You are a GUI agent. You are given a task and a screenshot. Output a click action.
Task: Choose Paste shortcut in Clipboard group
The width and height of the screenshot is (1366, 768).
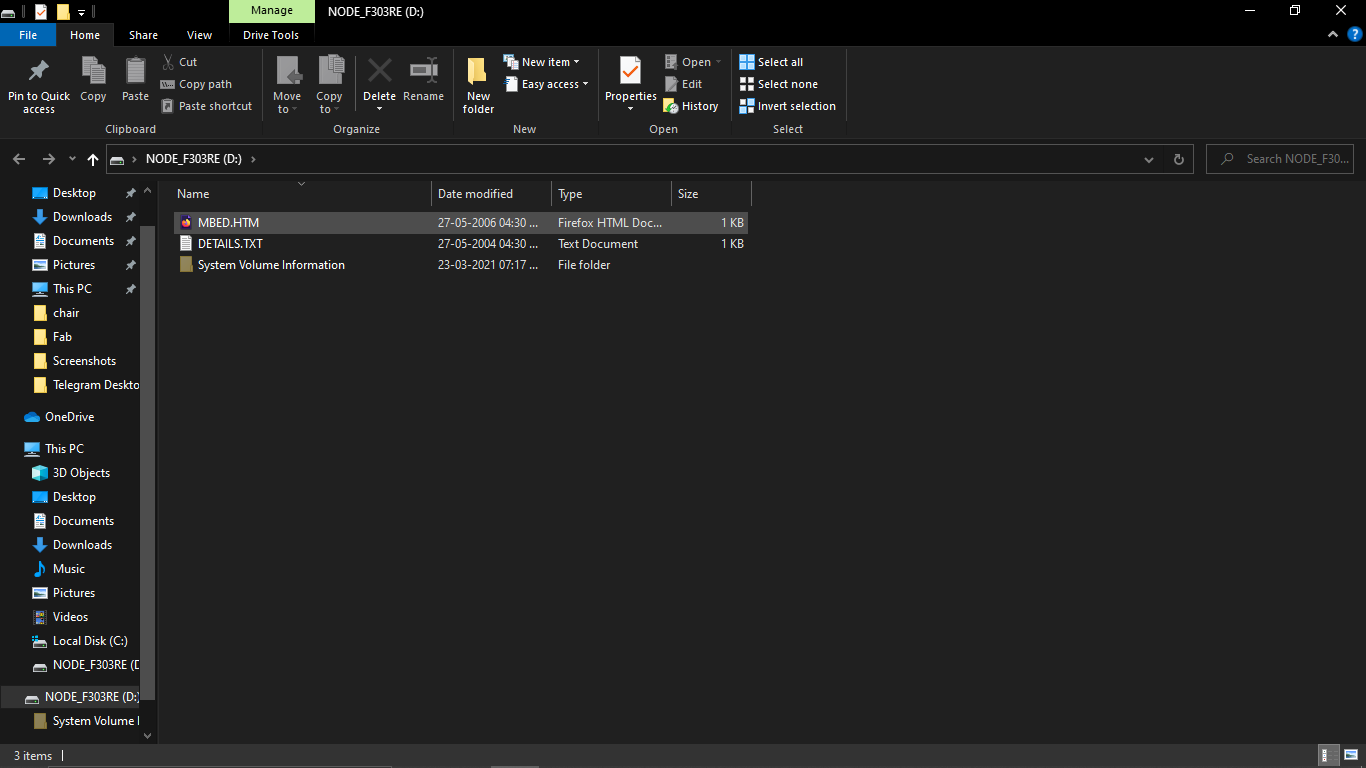207,106
